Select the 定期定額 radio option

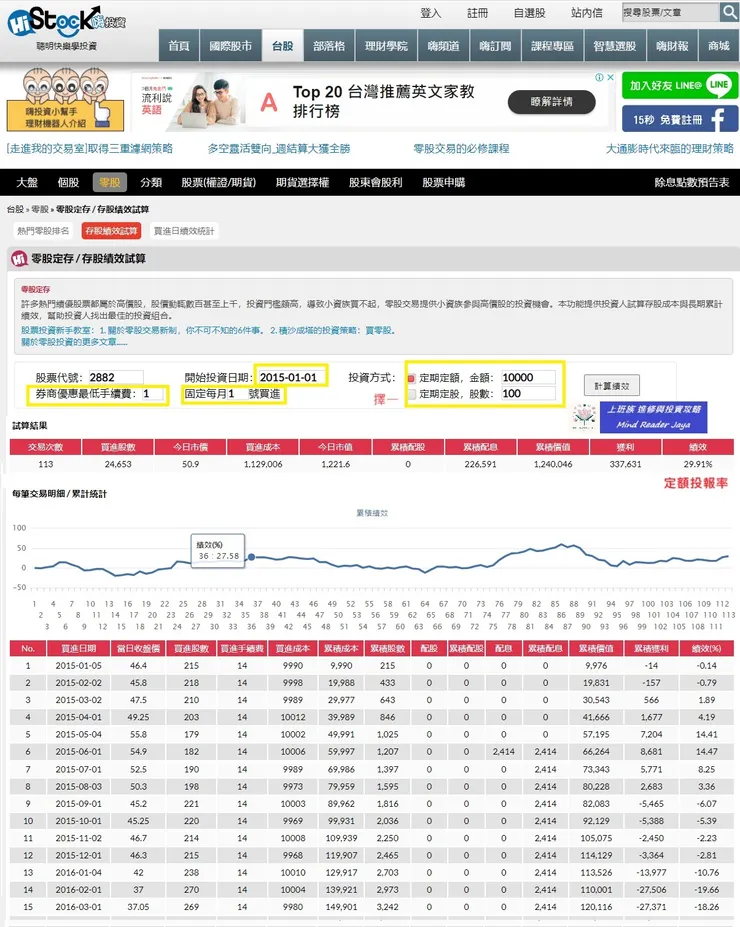point(411,378)
